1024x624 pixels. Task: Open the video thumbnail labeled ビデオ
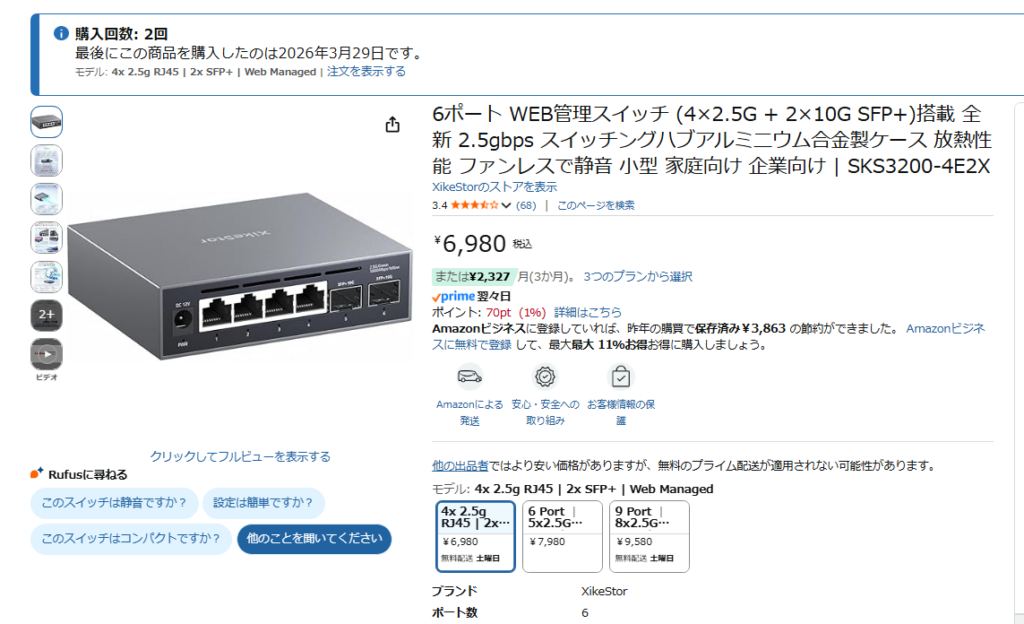[46, 354]
